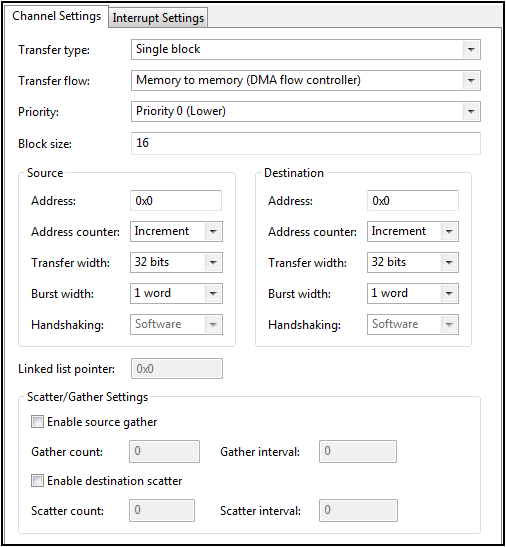Viewport: 506px width, 547px height.
Task: Click the Linked list pointer label
Action: point(66,369)
